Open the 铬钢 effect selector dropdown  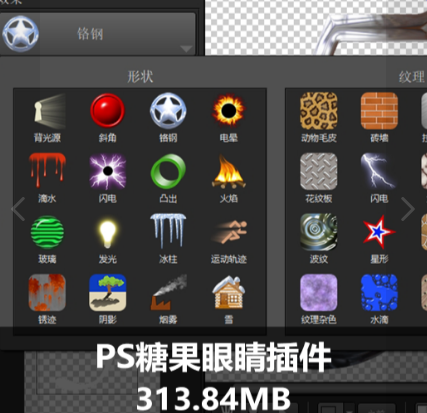[x=98, y=34]
